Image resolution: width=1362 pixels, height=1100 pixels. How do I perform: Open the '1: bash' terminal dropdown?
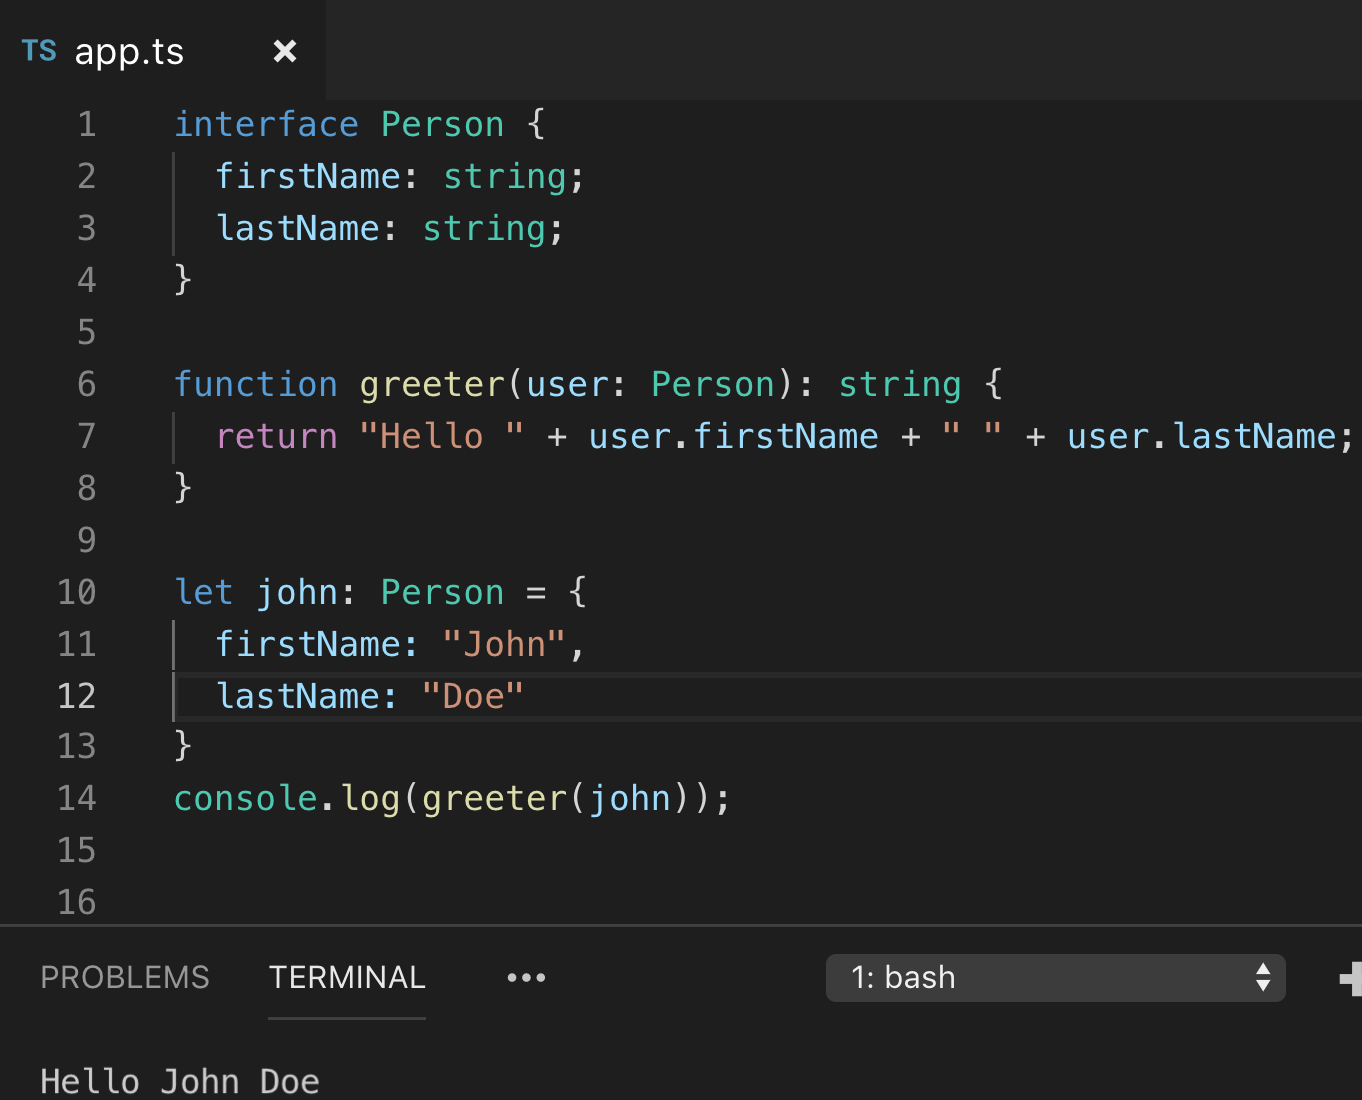1055,978
